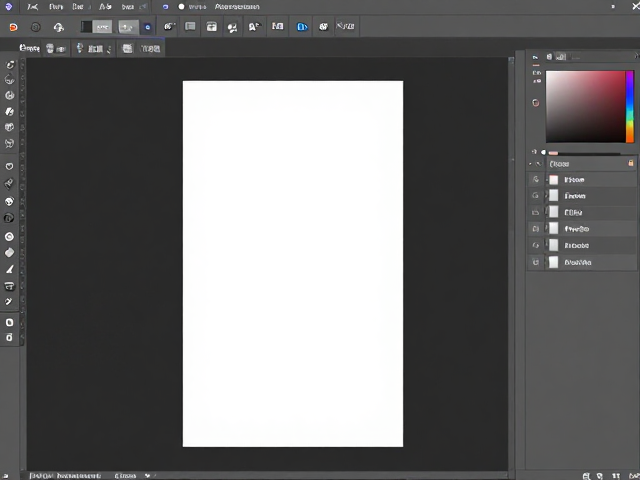The image size is (640, 480).
Task: Select the white wedge-shaped tool in the toolbox
Action: pyautogui.click(x=9, y=269)
